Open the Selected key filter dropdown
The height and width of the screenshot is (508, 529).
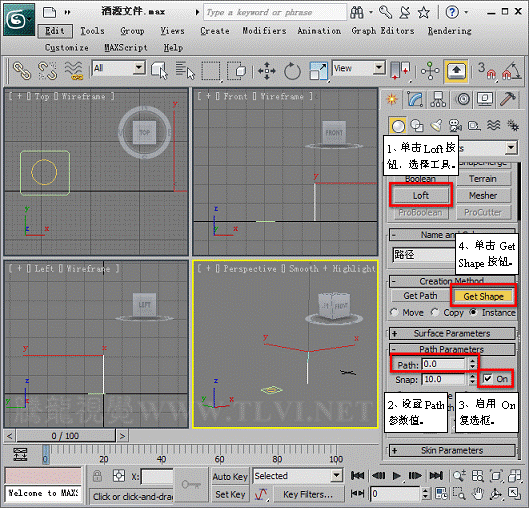298,476
